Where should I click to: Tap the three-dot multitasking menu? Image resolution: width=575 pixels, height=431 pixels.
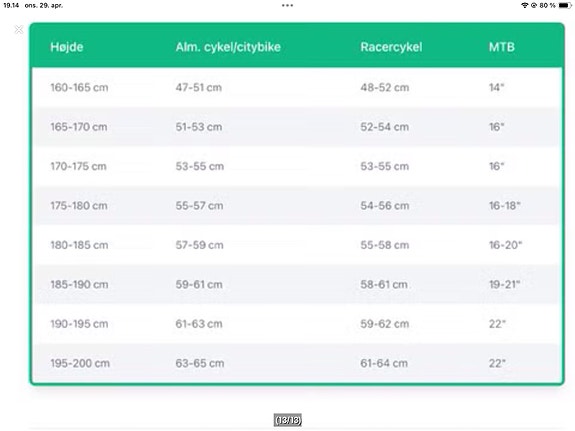(288, 6)
